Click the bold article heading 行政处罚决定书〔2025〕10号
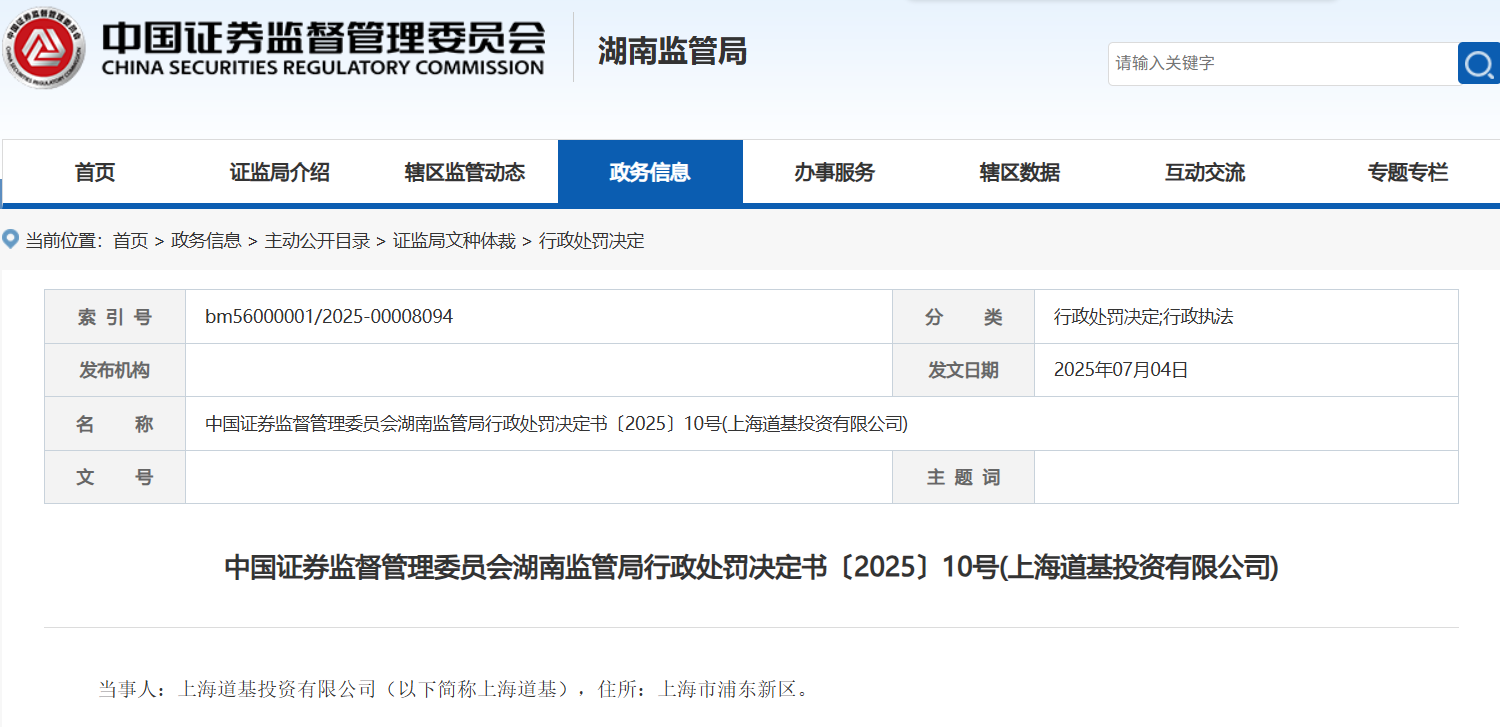 coord(751,567)
